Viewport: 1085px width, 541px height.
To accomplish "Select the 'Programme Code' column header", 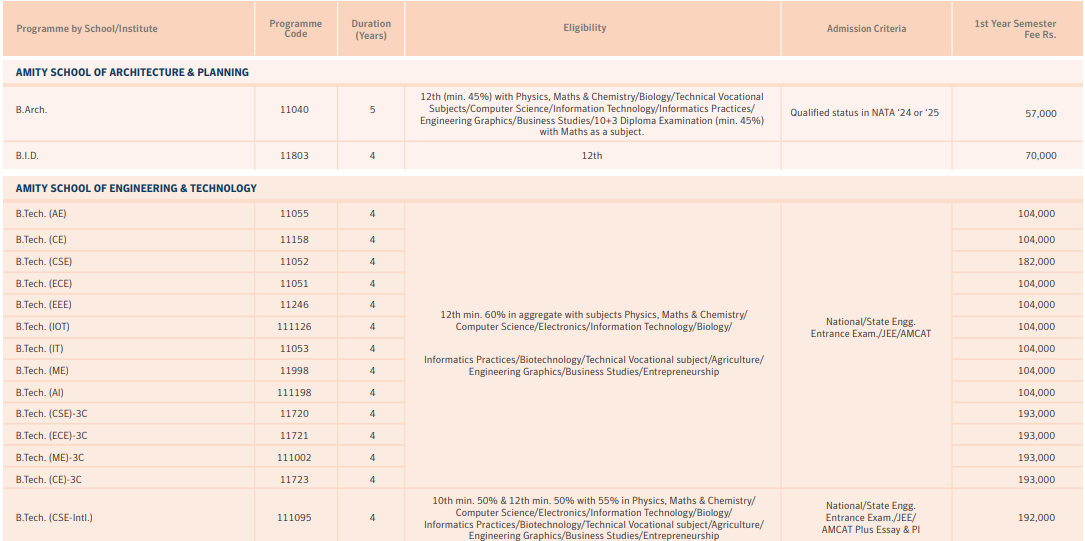I will click(x=295, y=28).
